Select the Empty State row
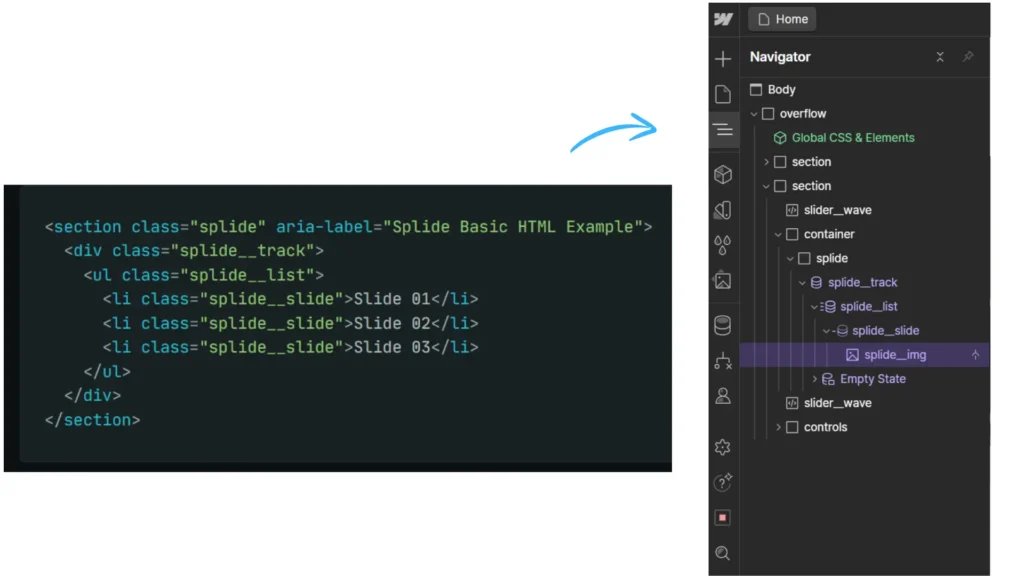Viewport: 1024px width, 576px height. pyautogui.click(x=865, y=379)
